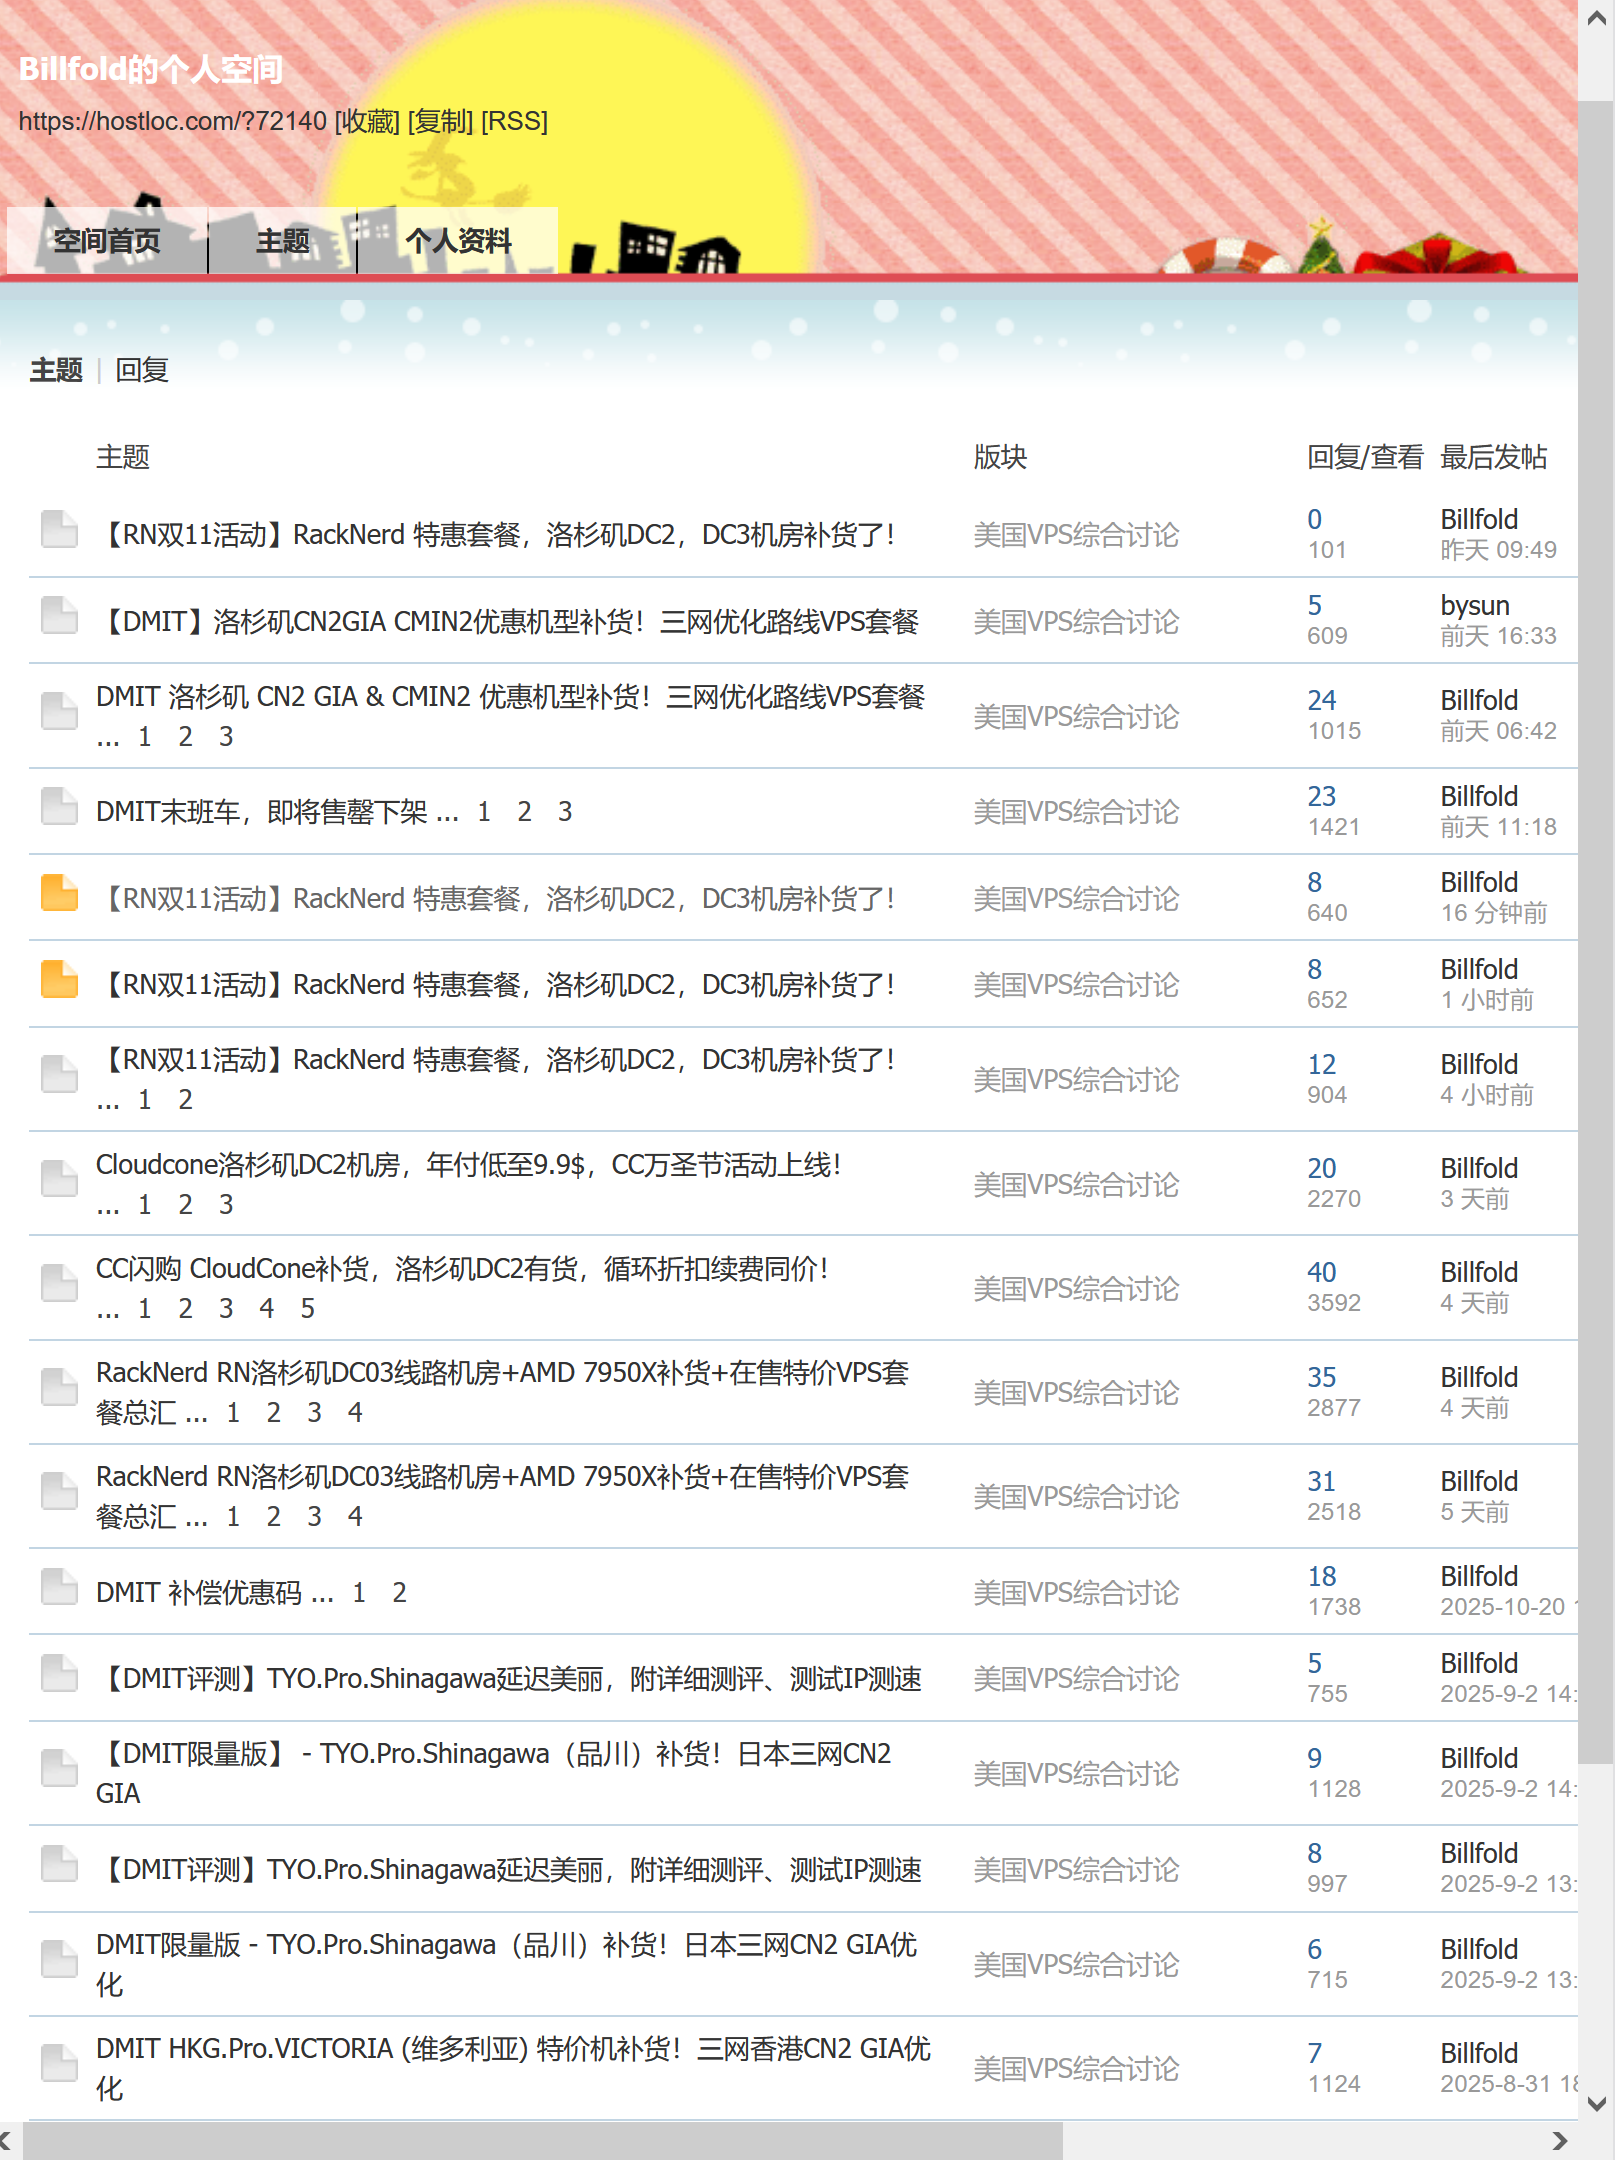Click the thread icon next to DMIT末班车
1615x2160 pixels.
click(59, 806)
